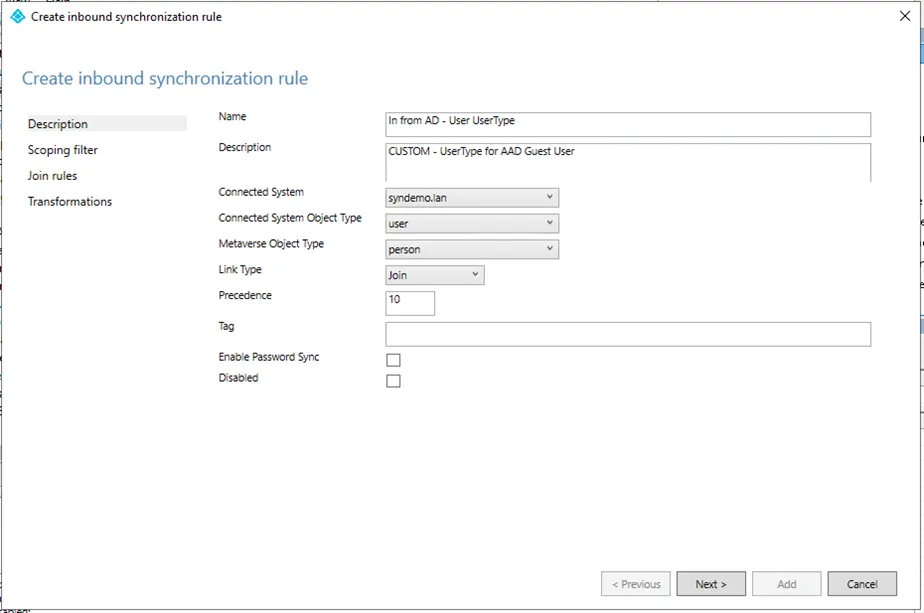Expand the Link Type dropdown
Screen dimensions: 924x613
pos(434,275)
